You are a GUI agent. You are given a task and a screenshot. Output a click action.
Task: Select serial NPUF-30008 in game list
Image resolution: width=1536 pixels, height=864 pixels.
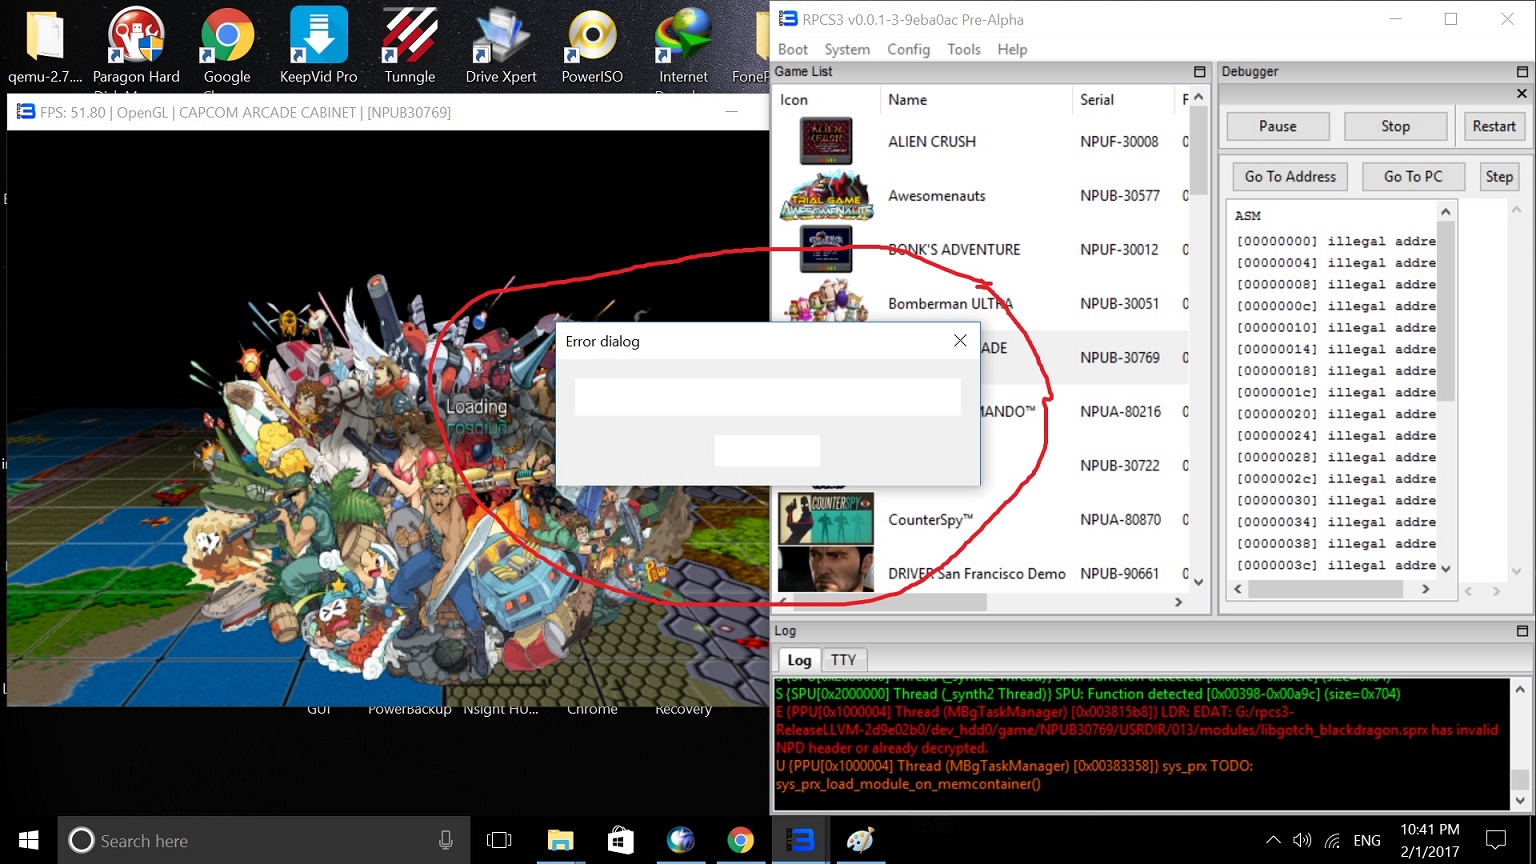tap(1119, 142)
